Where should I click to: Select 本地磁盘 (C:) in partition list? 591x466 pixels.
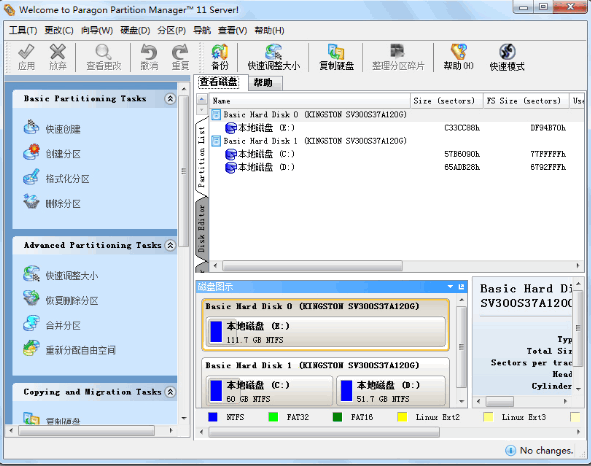[259, 154]
